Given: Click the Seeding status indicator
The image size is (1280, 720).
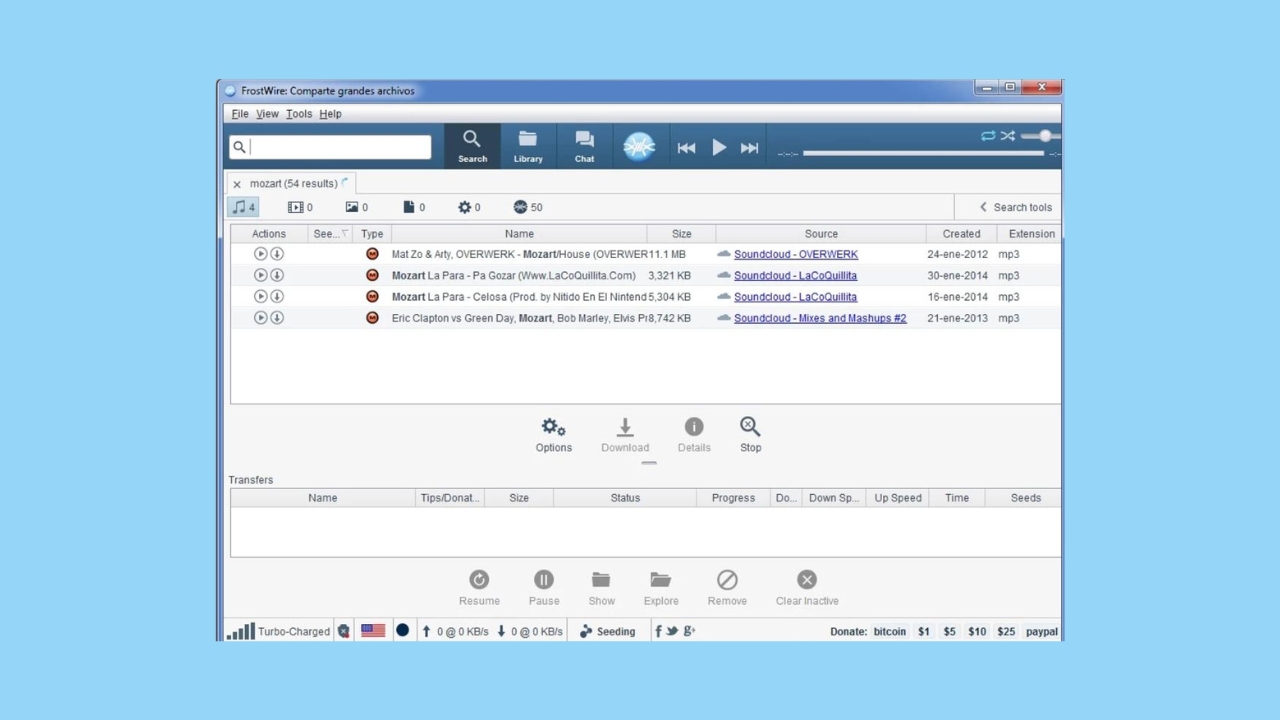Looking at the screenshot, I should tap(607, 631).
